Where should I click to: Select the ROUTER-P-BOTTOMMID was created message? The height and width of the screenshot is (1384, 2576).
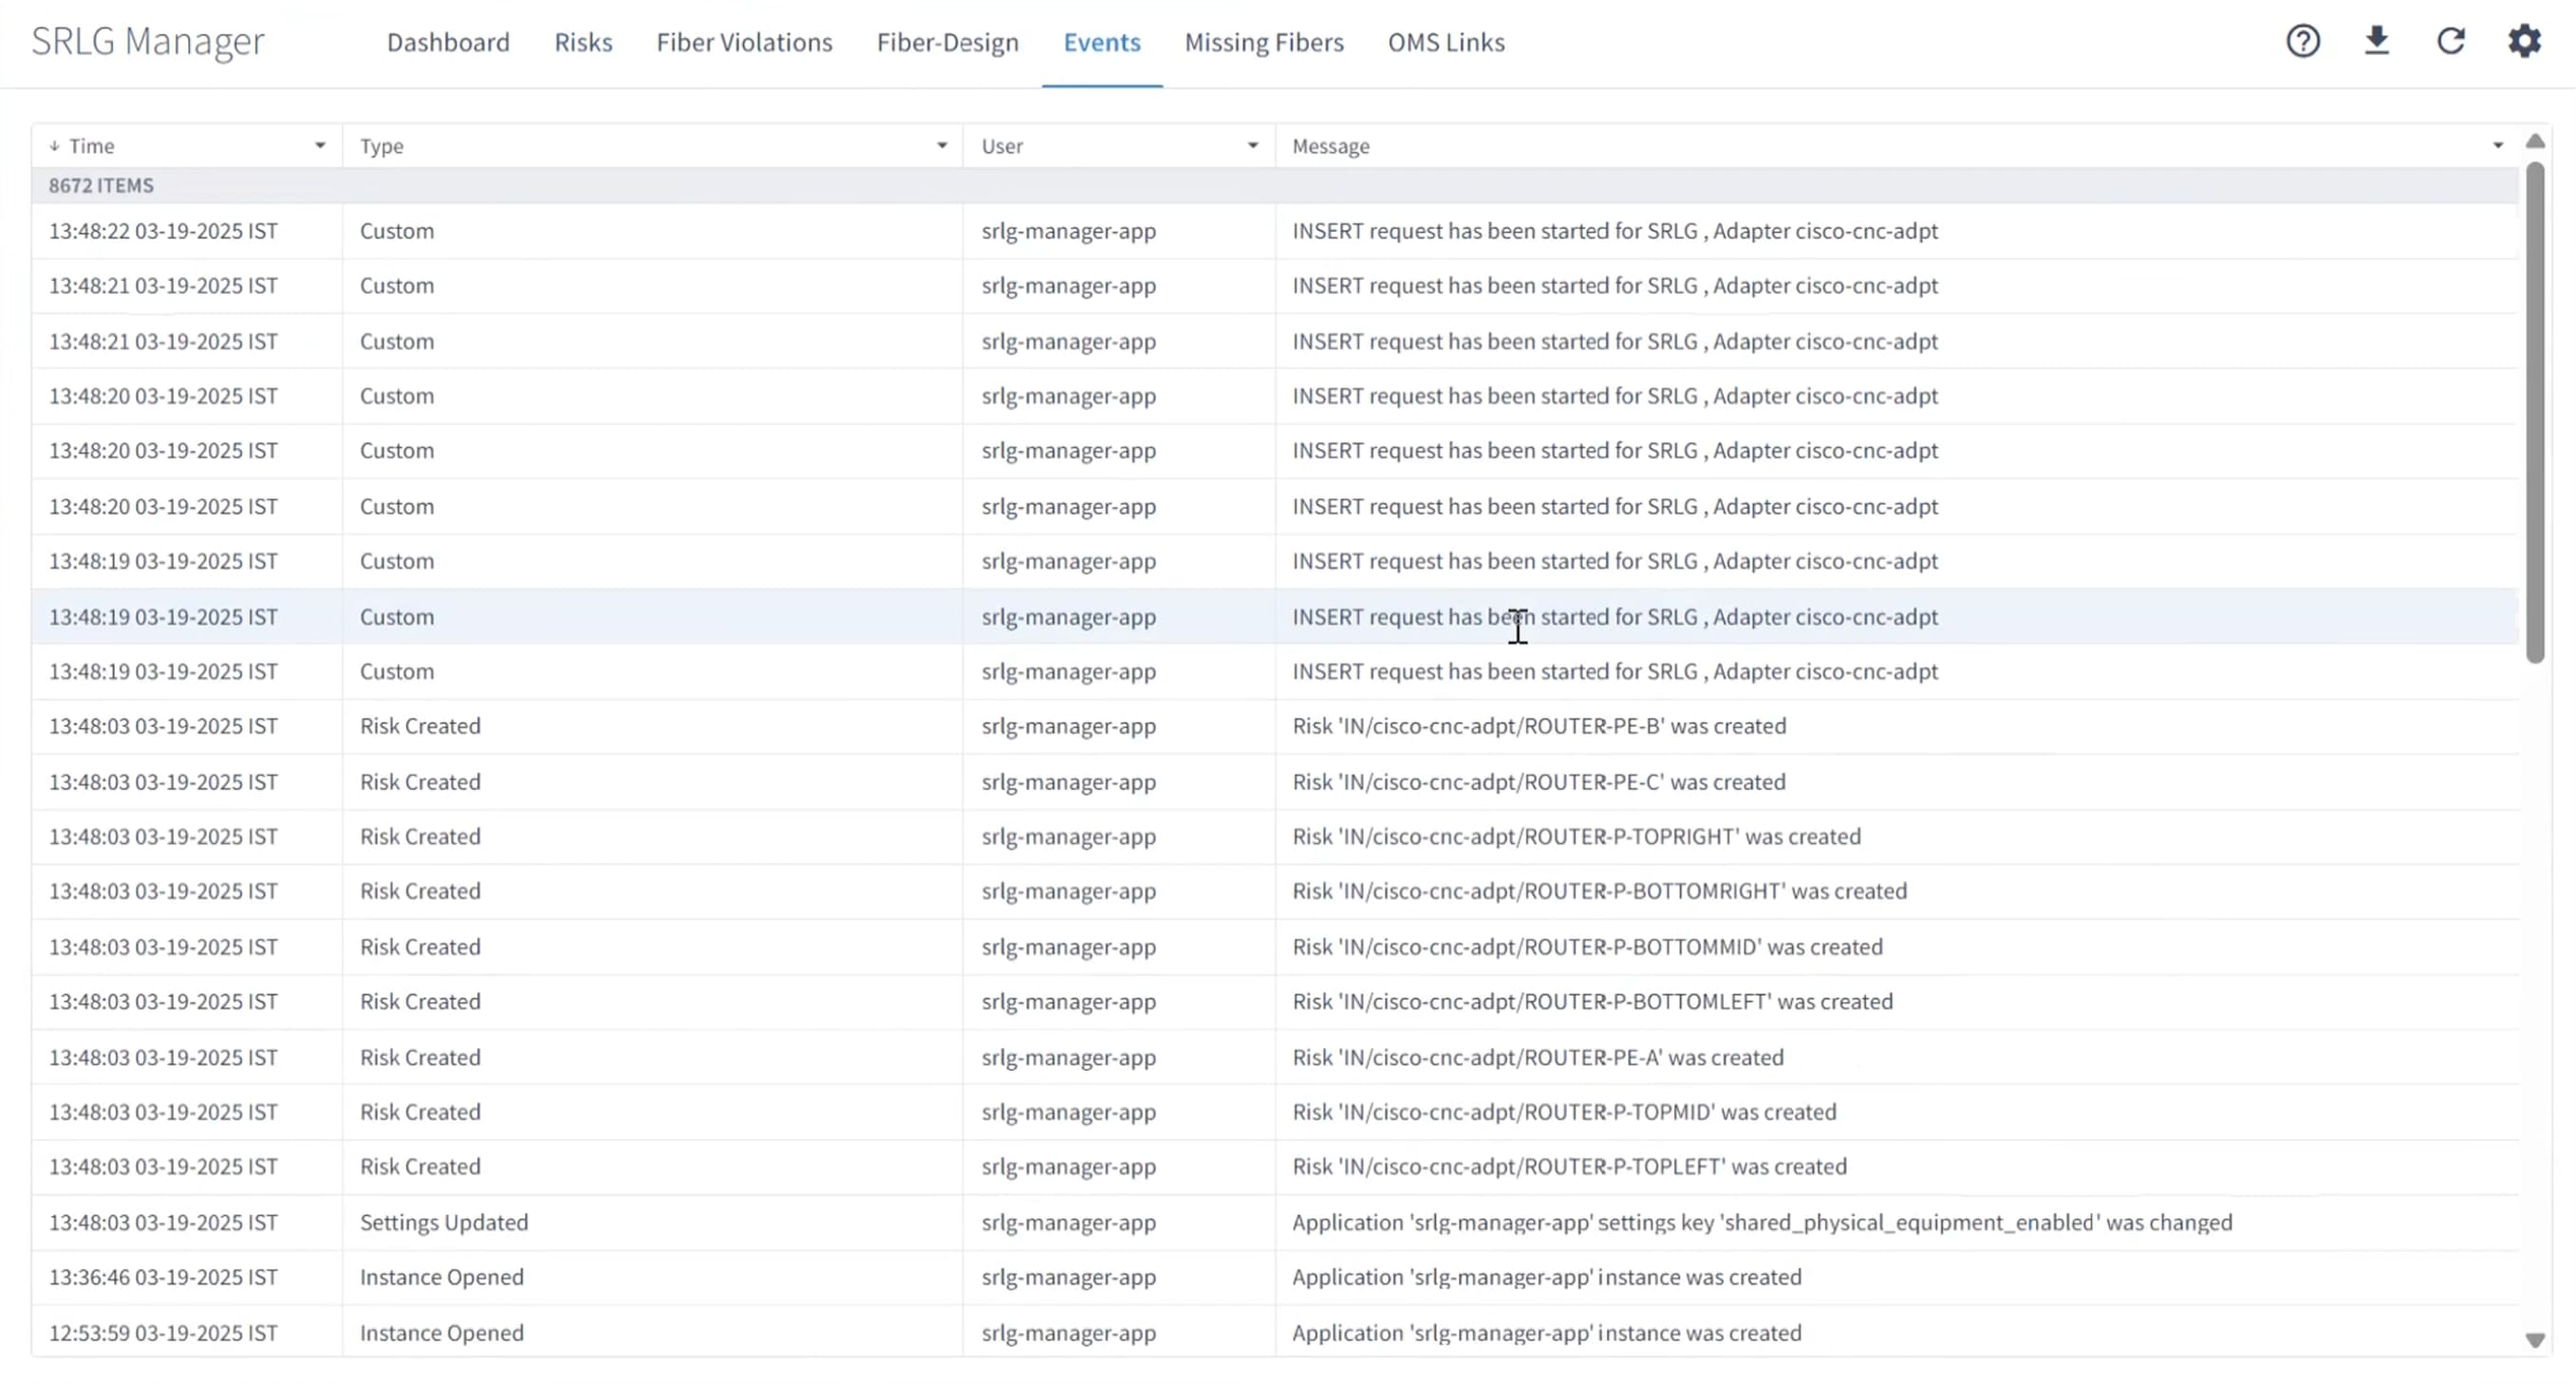pyautogui.click(x=1587, y=947)
